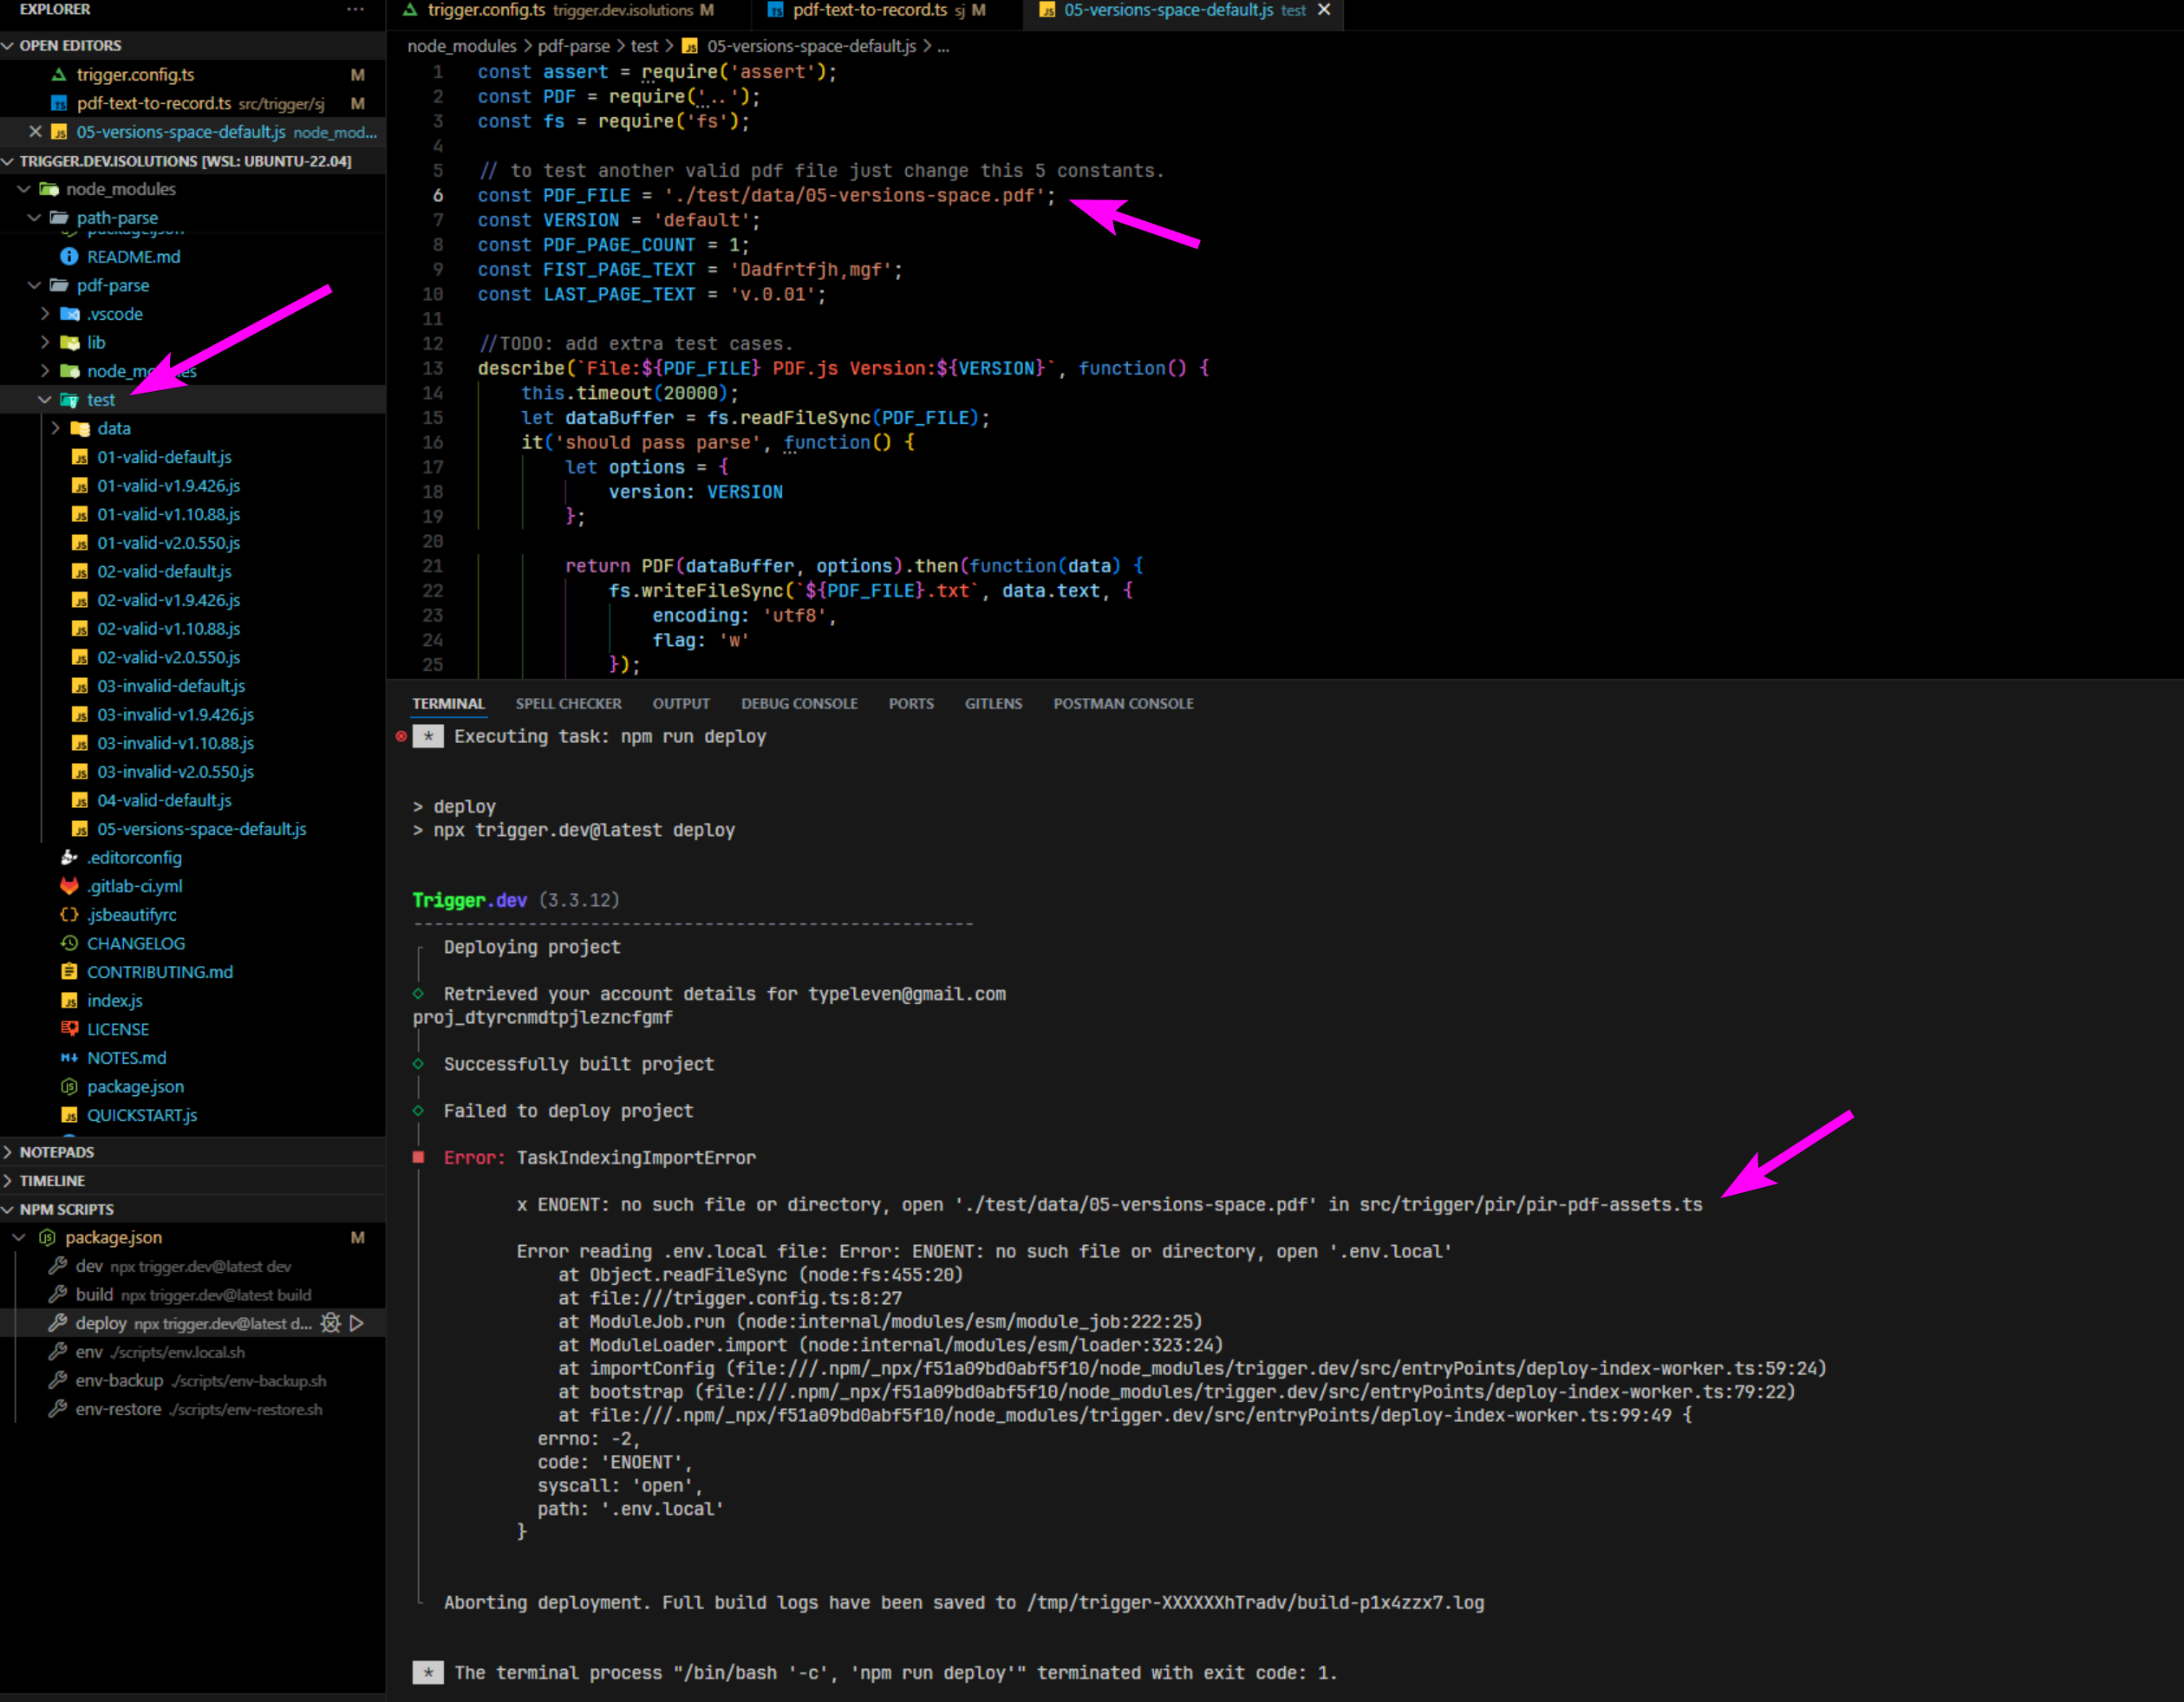Image resolution: width=2184 pixels, height=1702 pixels.
Task: Open the GitLens panel tab
Action: pyautogui.click(x=993, y=704)
